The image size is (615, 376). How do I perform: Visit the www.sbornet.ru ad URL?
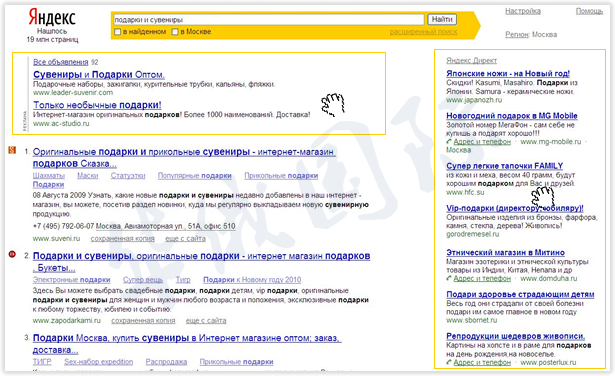472,320
